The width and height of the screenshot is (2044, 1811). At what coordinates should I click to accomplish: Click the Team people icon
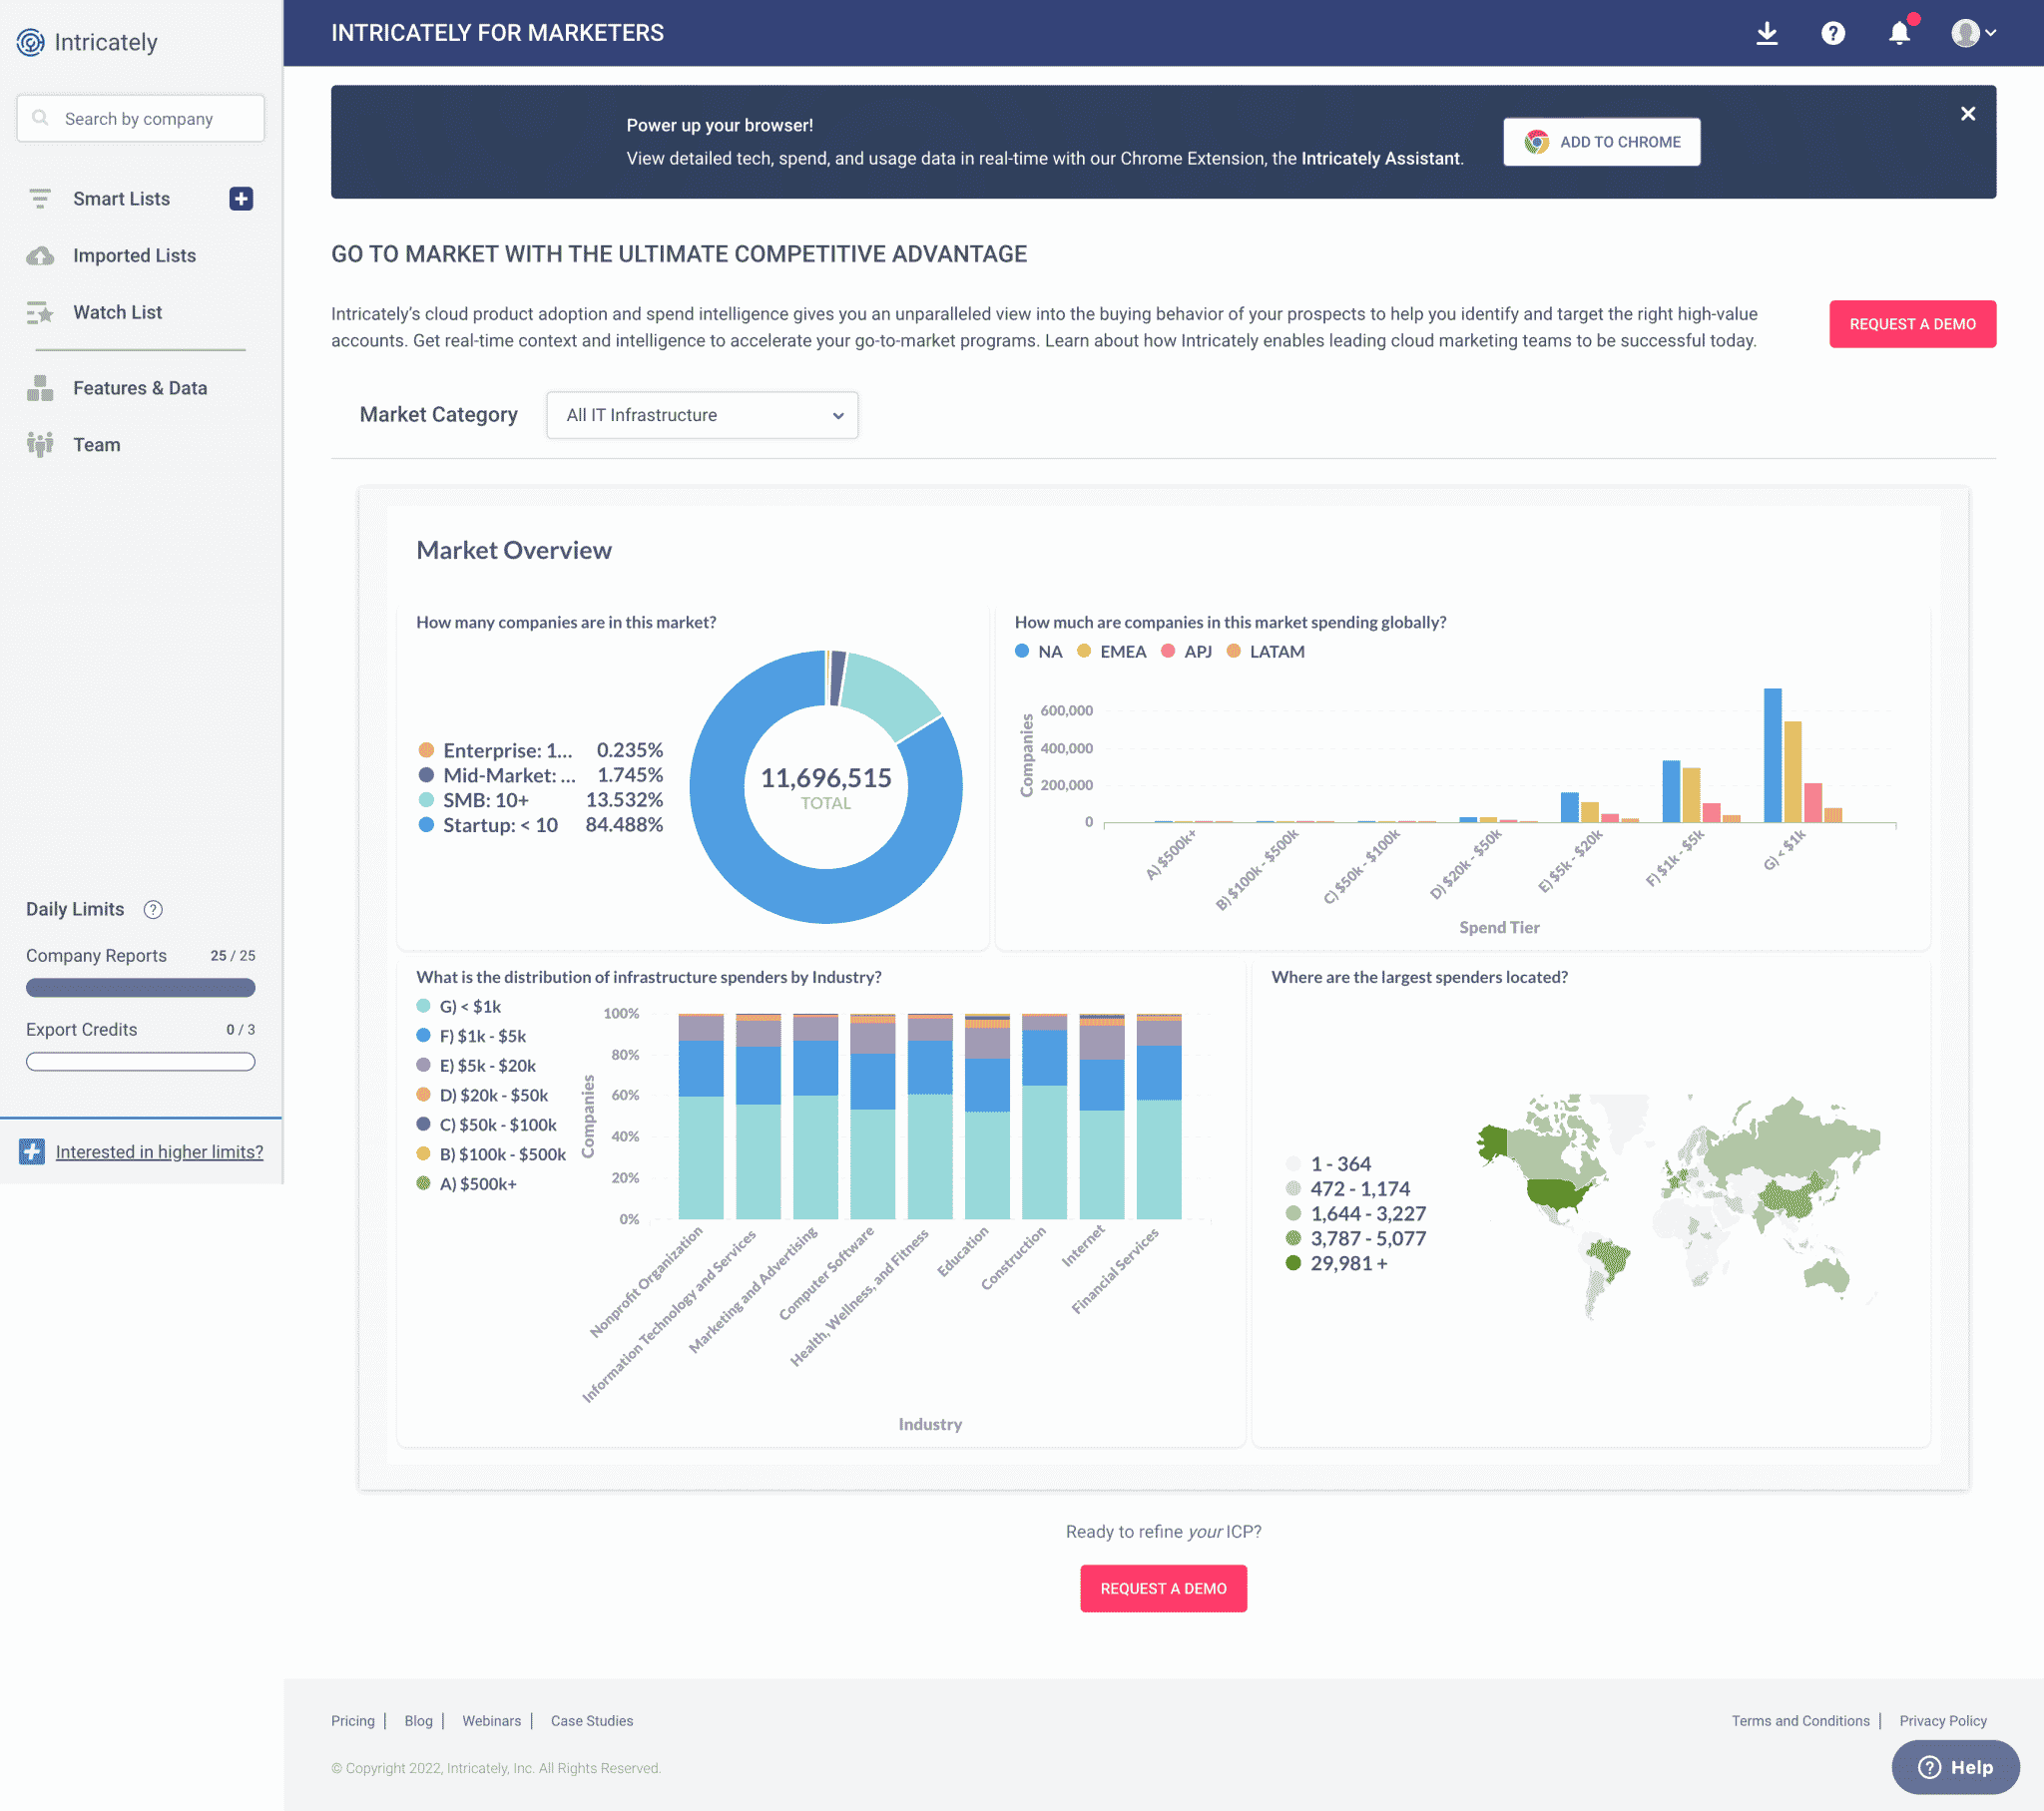tap(40, 445)
